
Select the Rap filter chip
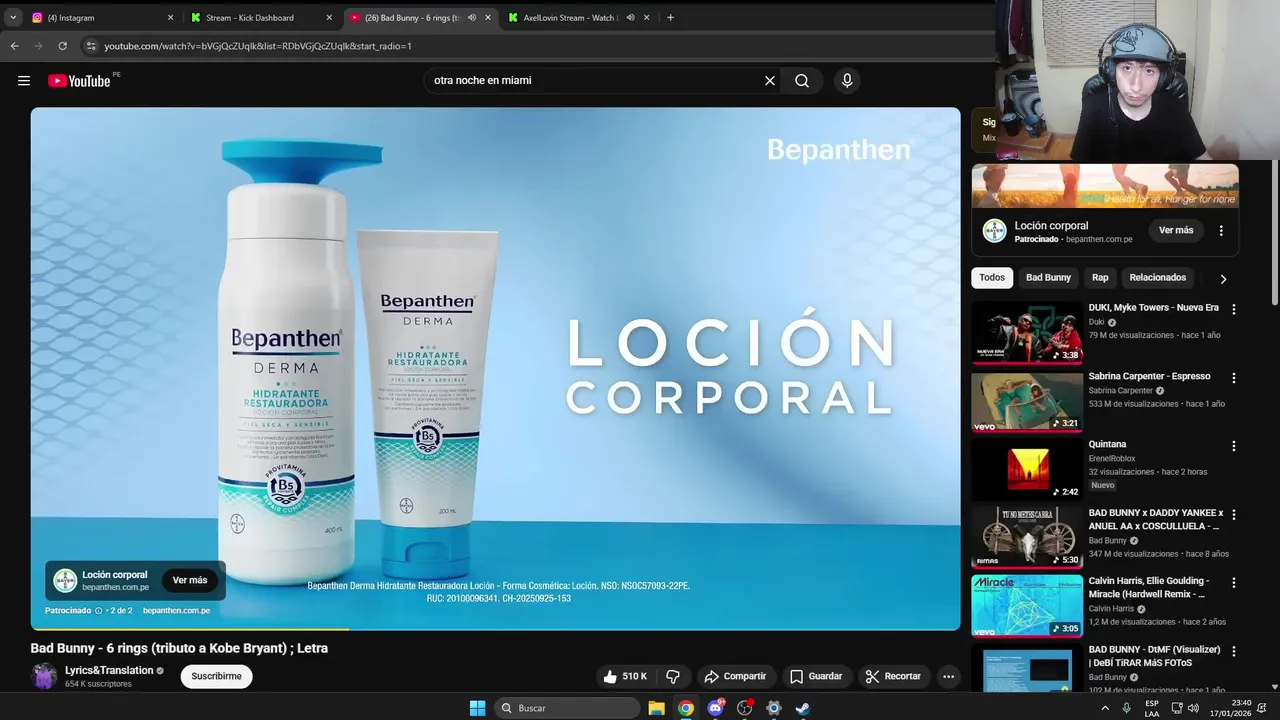tap(1100, 278)
